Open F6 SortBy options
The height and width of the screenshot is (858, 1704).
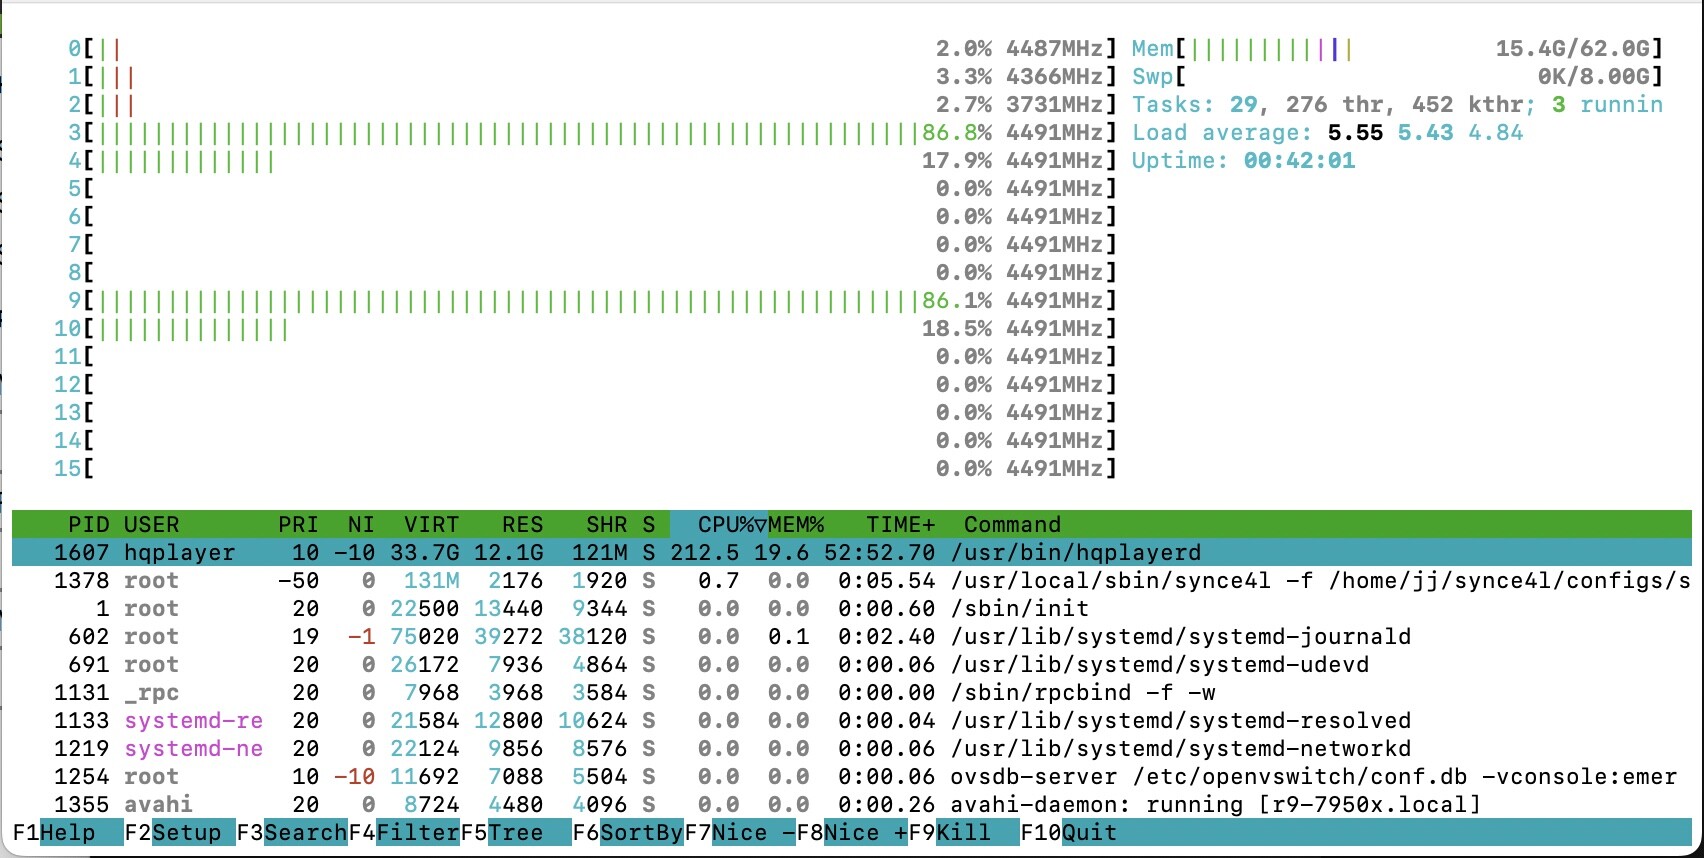[x=628, y=833]
